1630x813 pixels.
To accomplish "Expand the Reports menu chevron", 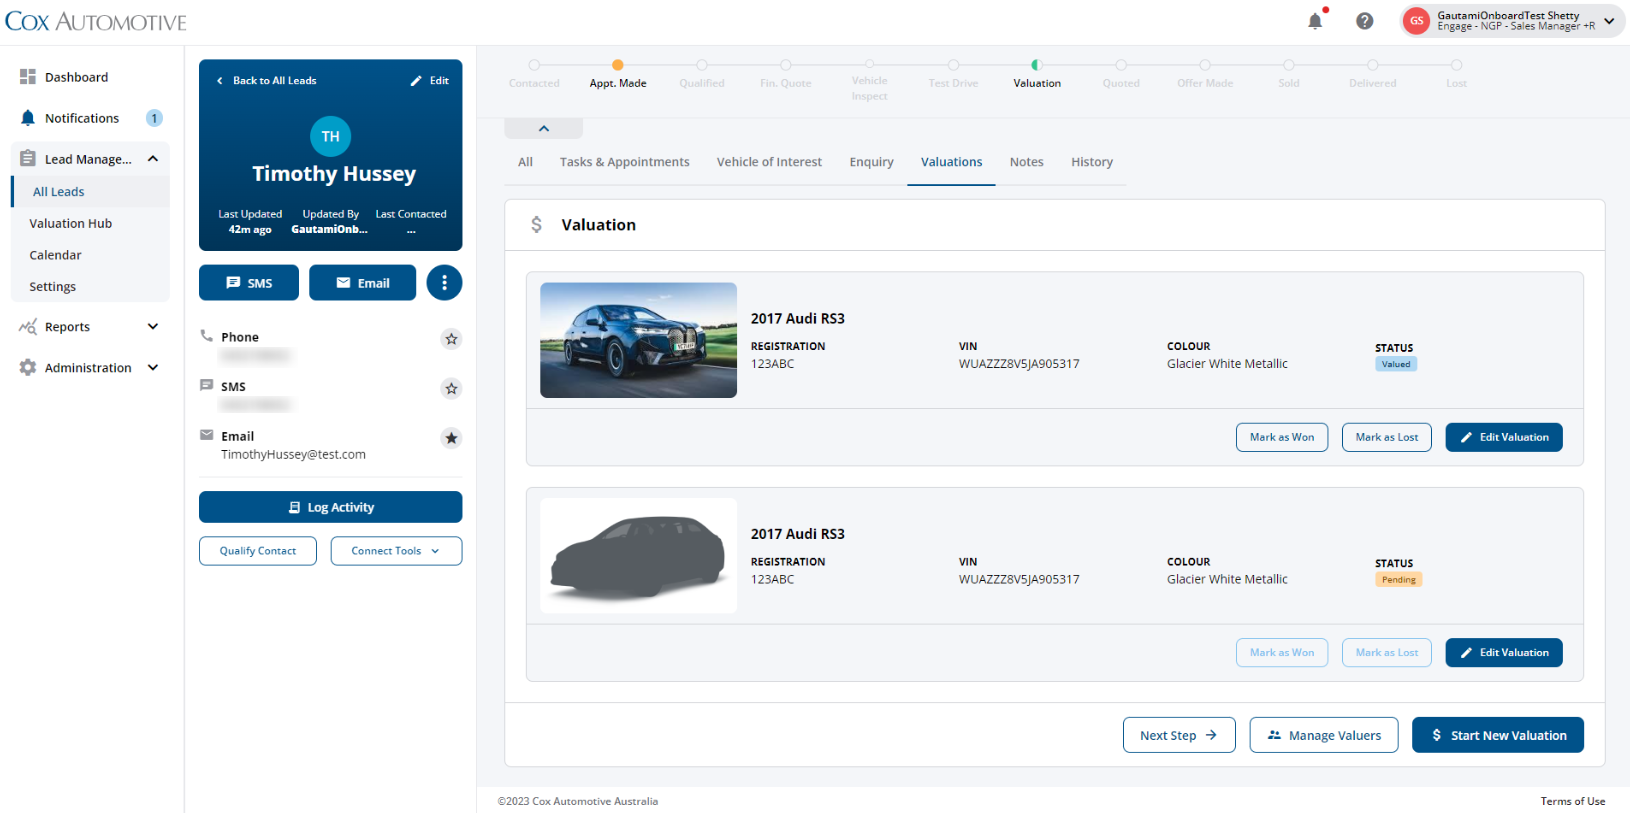I will pos(153,327).
